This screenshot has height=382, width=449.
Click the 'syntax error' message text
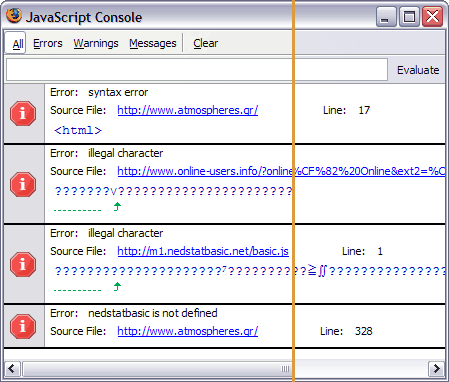point(118,92)
